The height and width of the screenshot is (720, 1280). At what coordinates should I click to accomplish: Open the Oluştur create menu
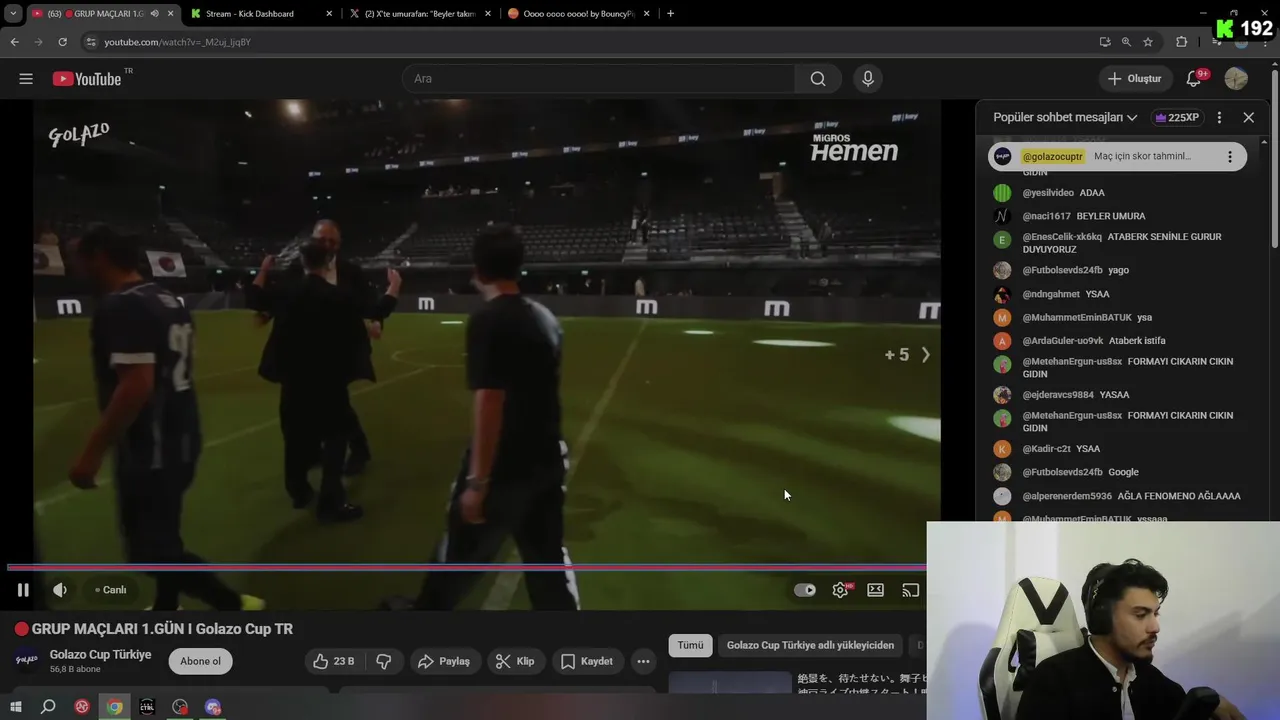pyautogui.click(x=1135, y=79)
